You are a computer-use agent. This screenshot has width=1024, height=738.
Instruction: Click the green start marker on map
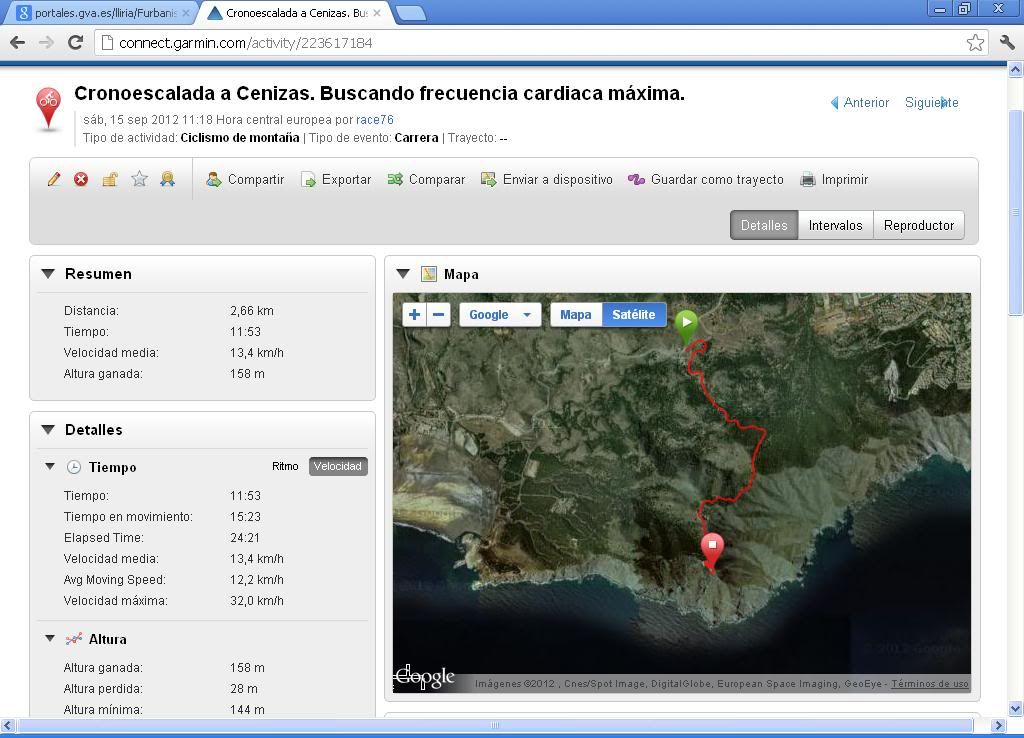tap(686, 325)
